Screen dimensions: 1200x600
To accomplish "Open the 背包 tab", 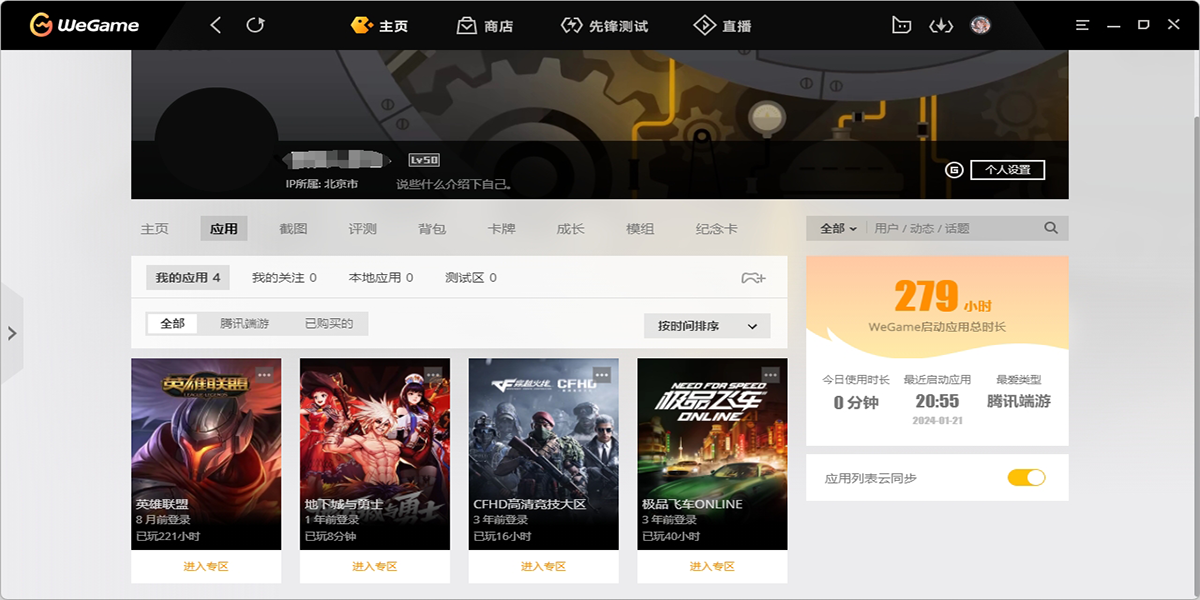I will [432, 229].
